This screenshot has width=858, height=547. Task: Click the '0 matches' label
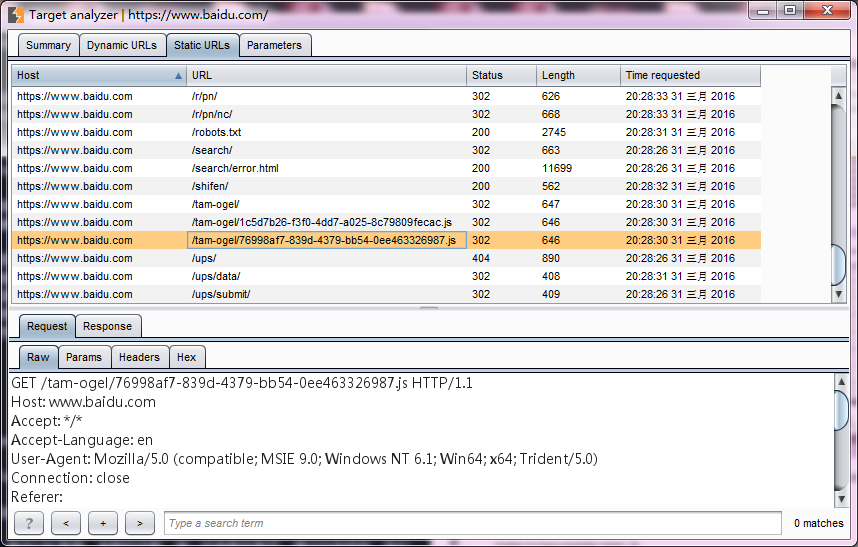coord(819,523)
